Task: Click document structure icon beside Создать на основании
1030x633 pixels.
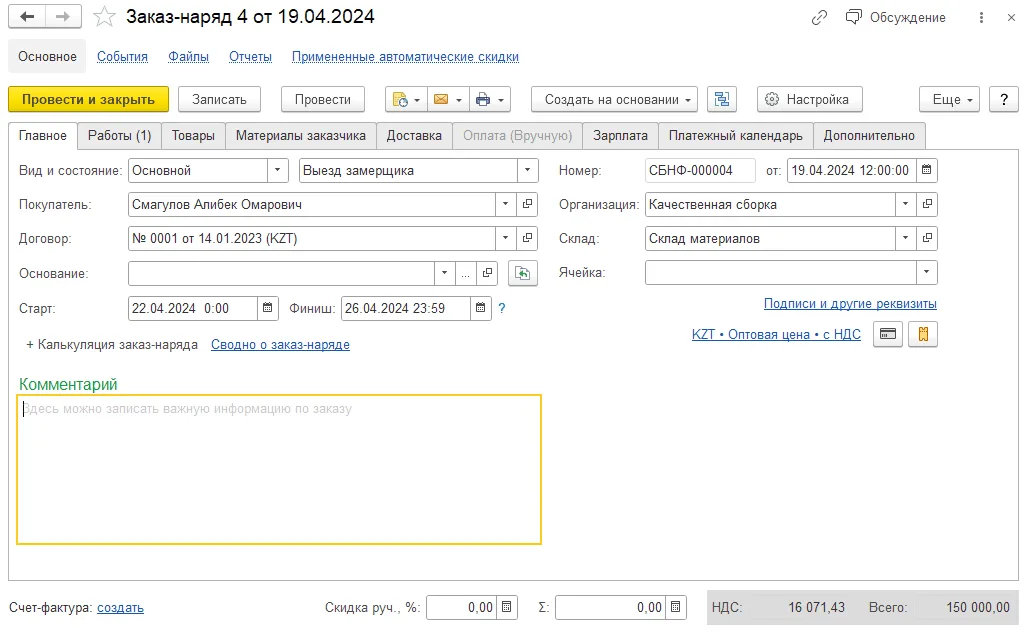Action: (x=722, y=100)
